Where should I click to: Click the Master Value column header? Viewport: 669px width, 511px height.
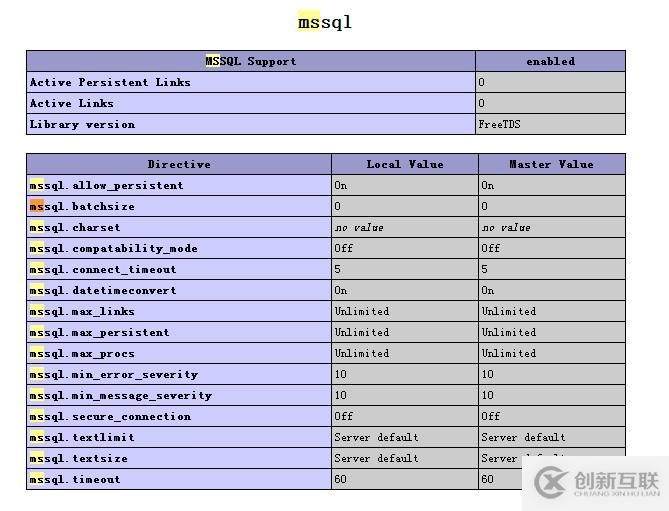point(551,164)
